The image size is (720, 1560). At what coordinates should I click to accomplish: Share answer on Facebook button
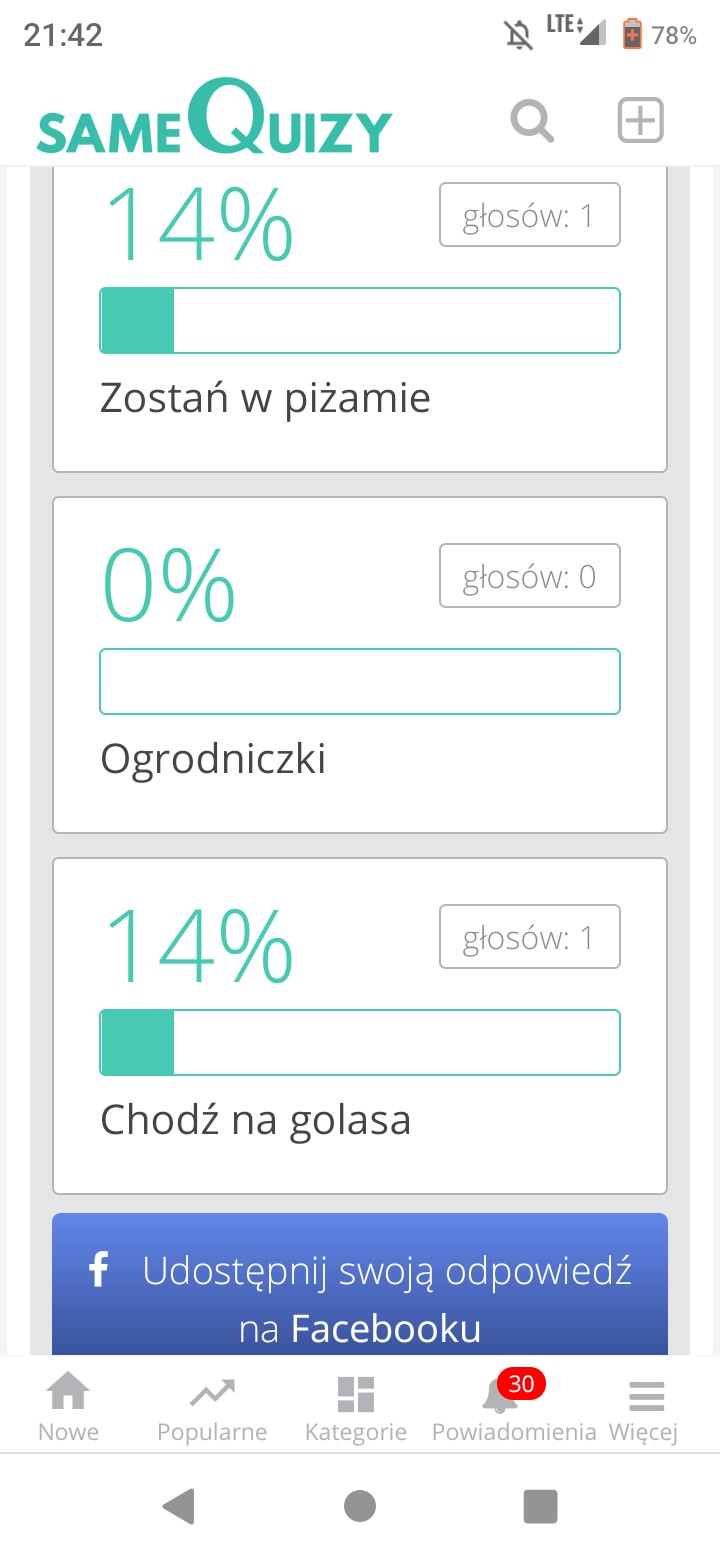[360, 1286]
